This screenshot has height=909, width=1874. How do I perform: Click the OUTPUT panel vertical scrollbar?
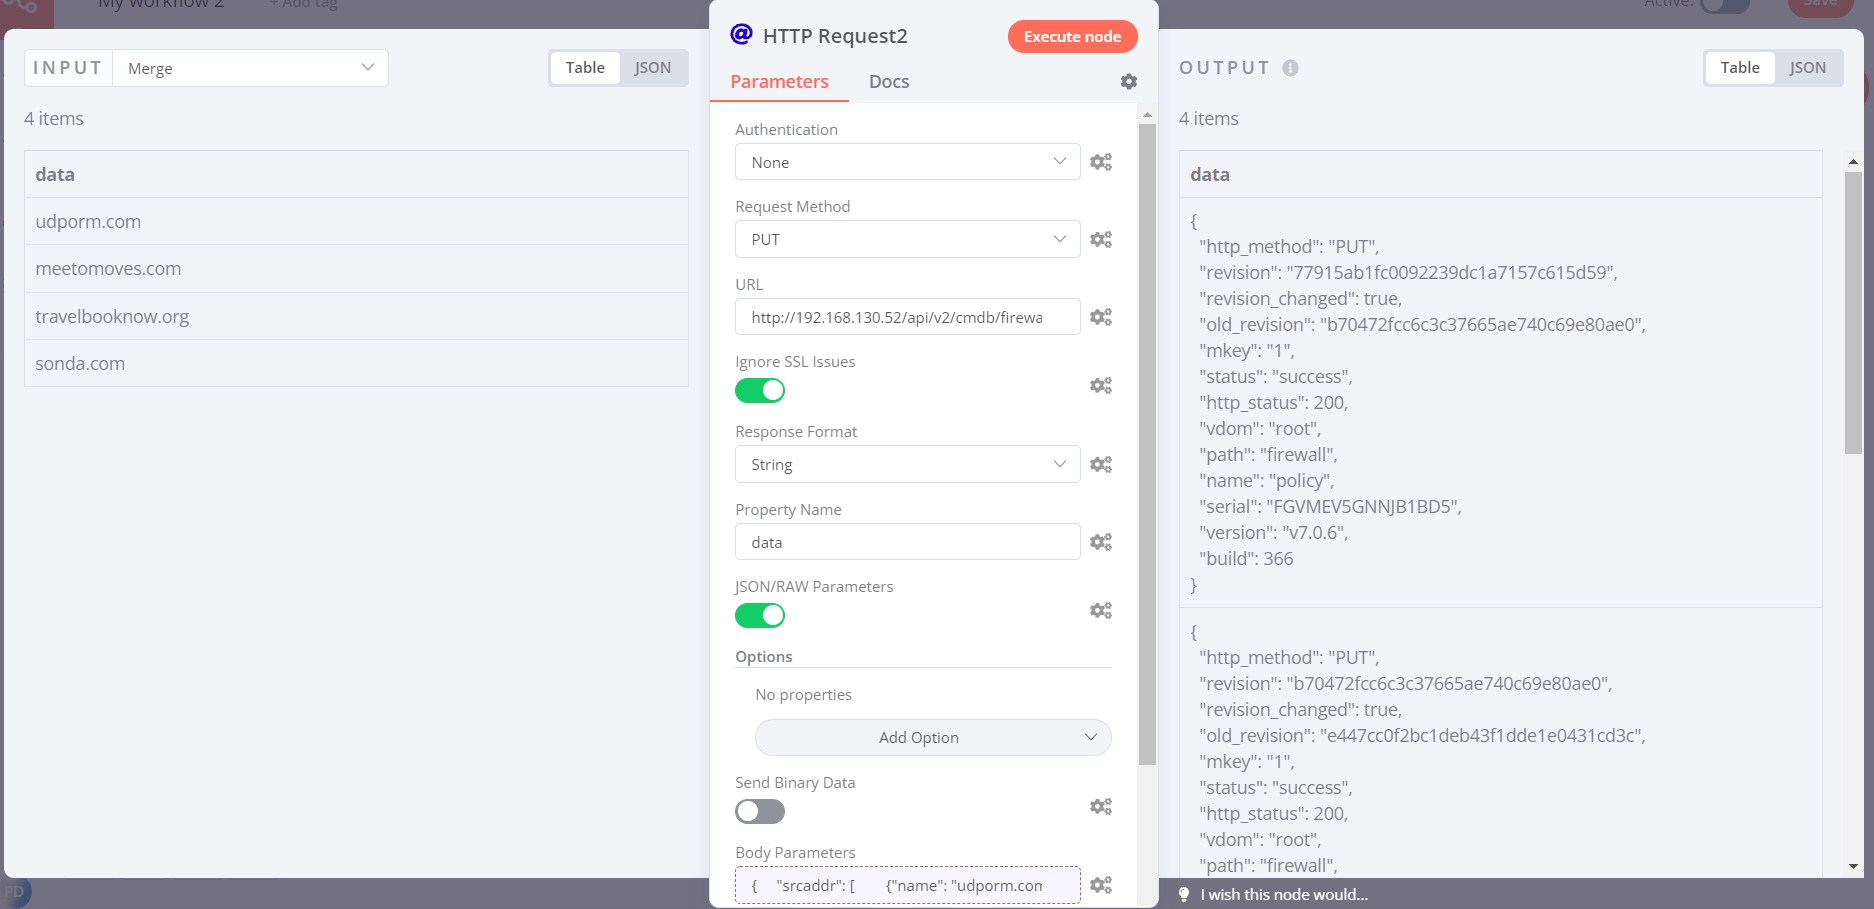[1853, 313]
